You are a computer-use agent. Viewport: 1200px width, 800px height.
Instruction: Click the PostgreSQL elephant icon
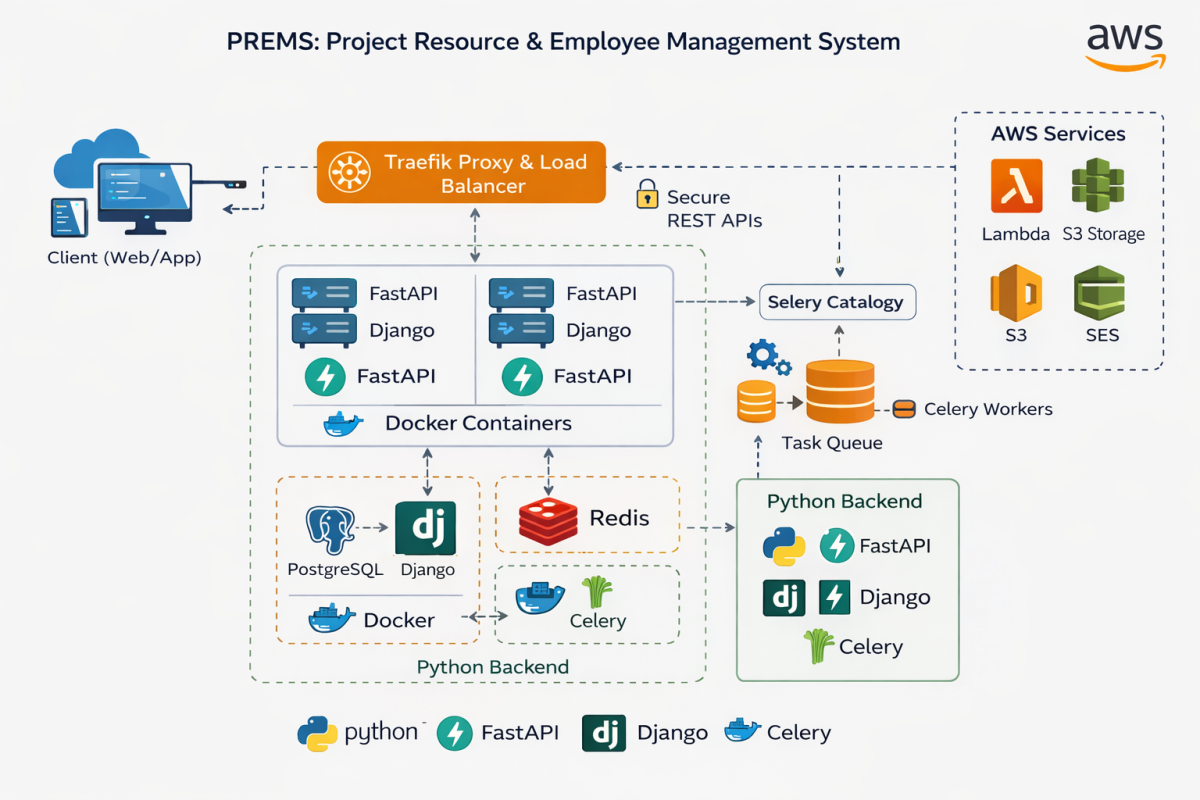331,530
